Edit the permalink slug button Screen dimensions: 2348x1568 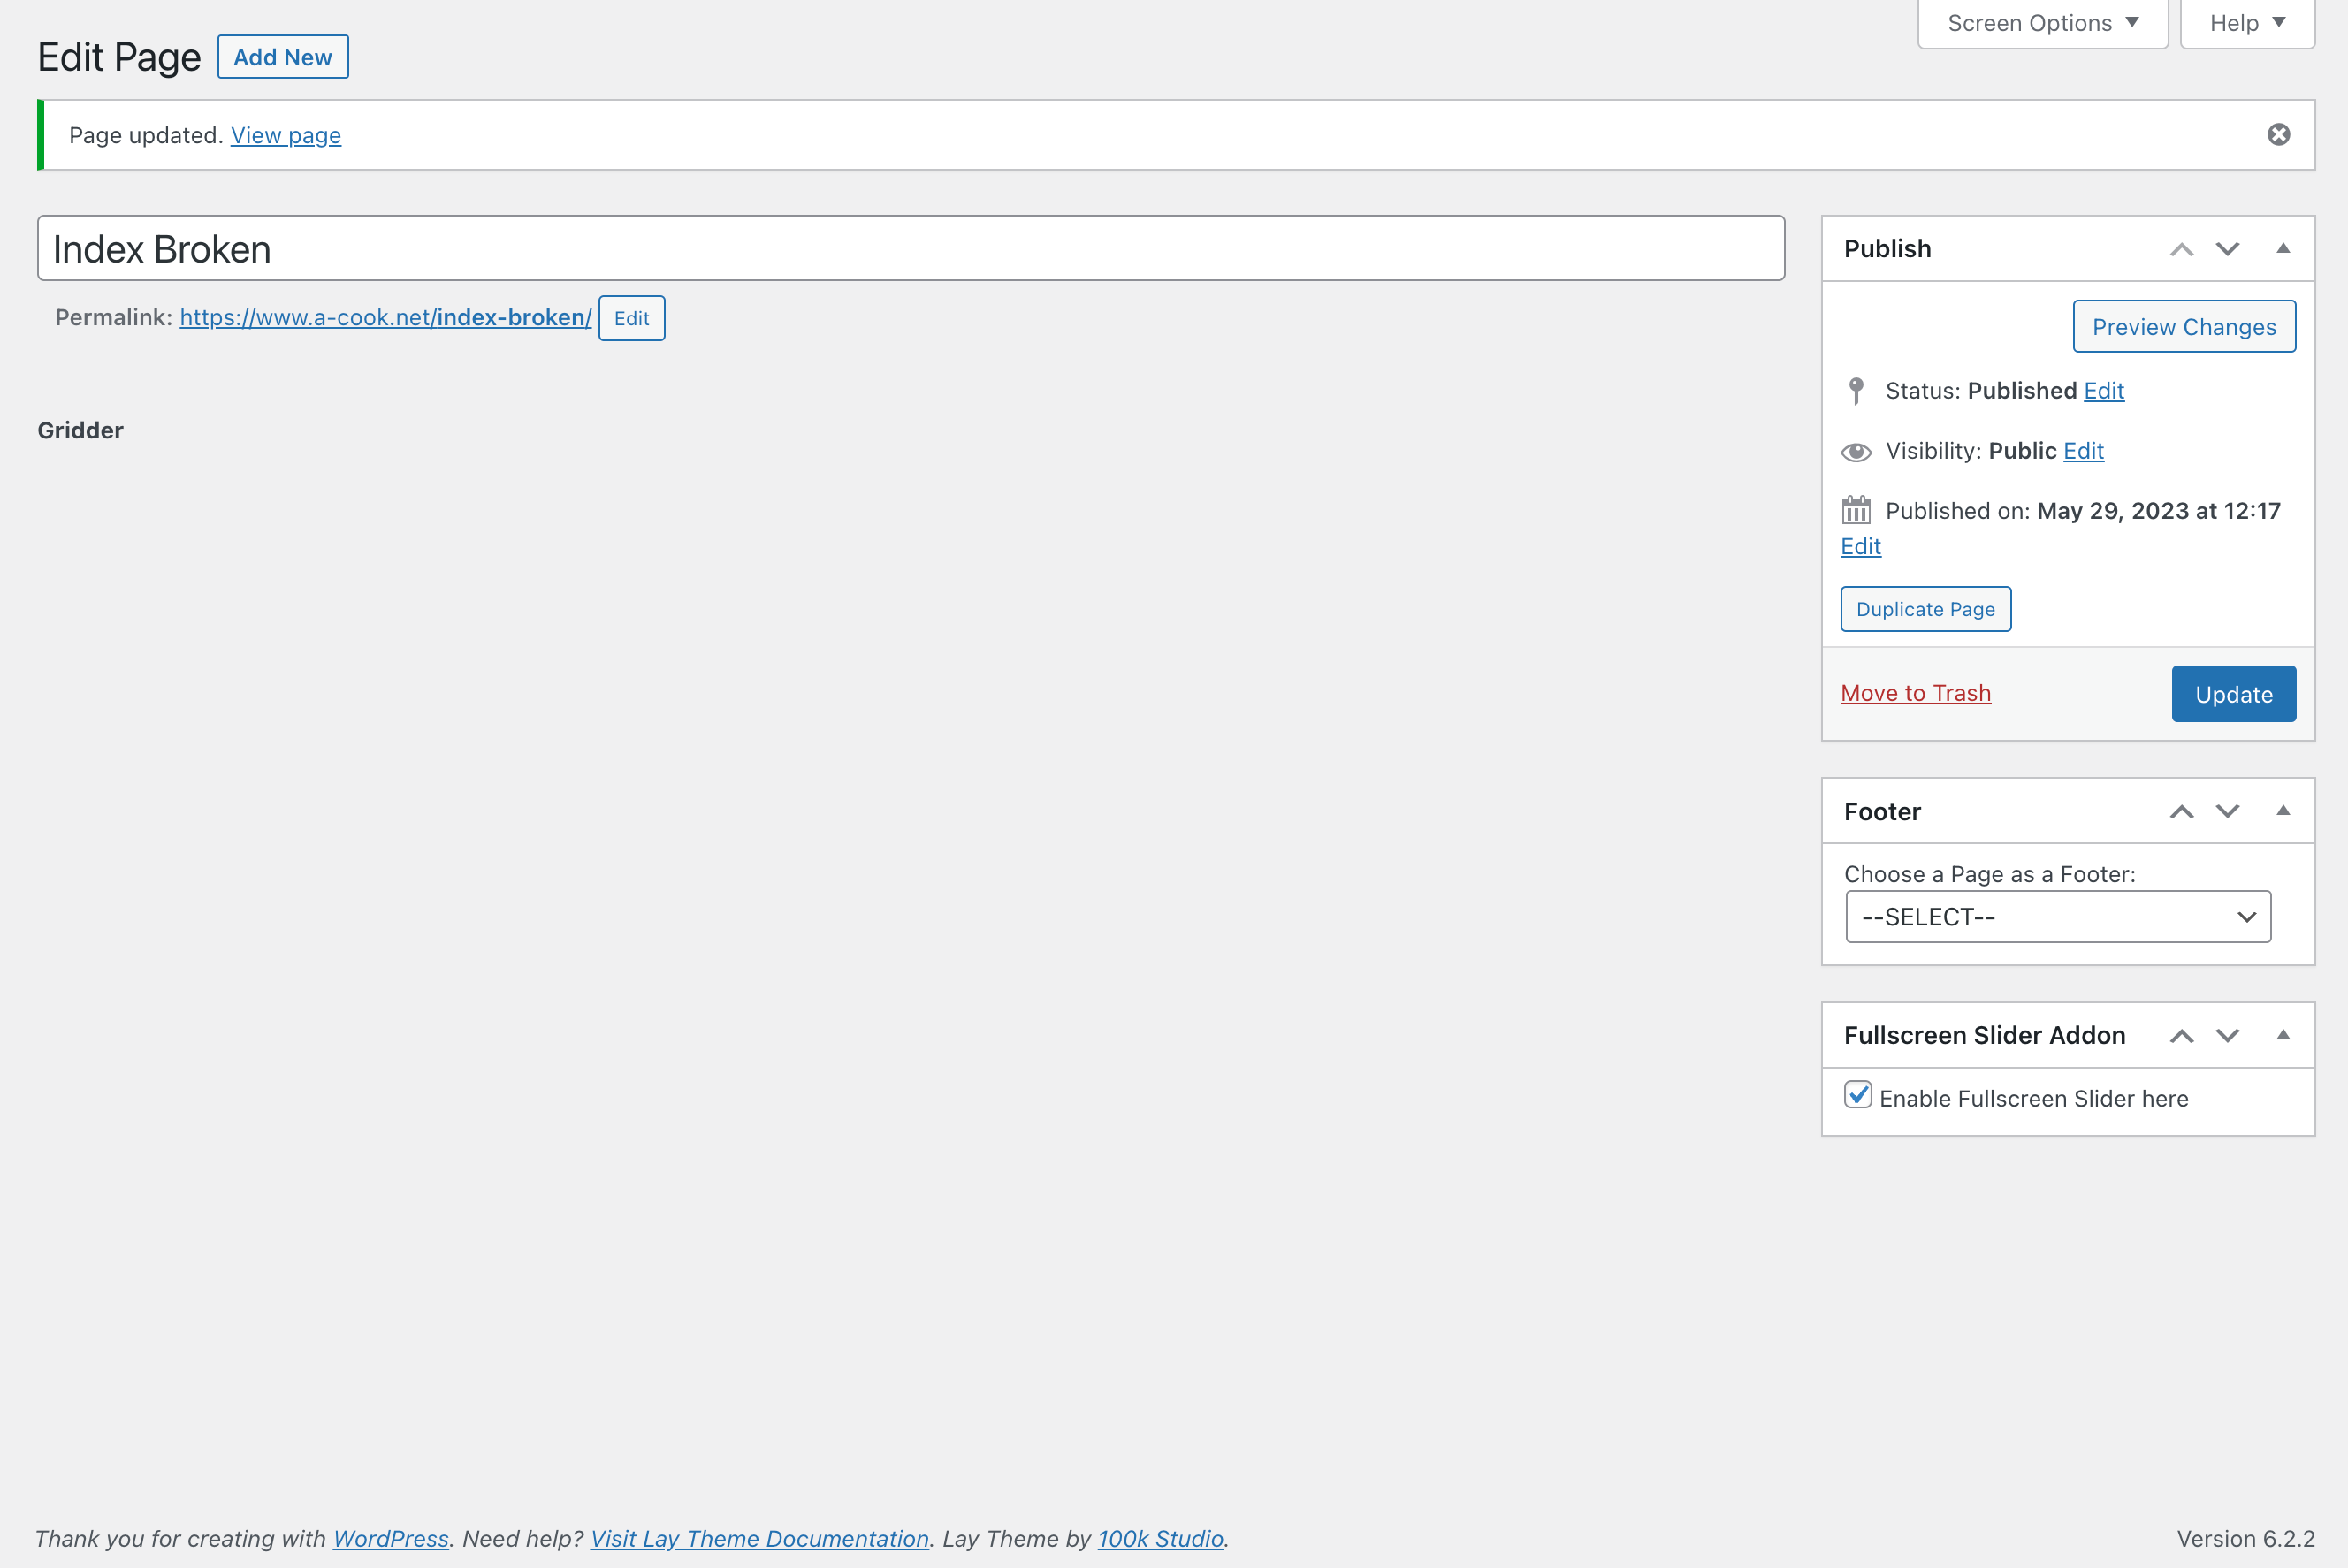coord(631,318)
